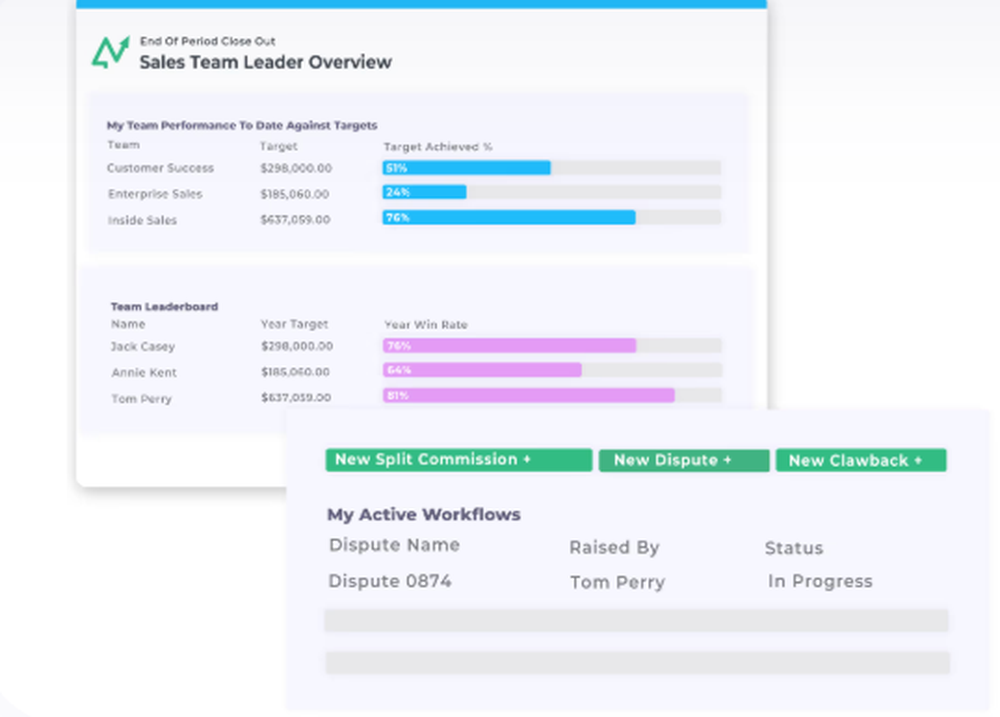This screenshot has height=717, width=1000.
Task: Click the In Progress status label
Action: [820, 581]
